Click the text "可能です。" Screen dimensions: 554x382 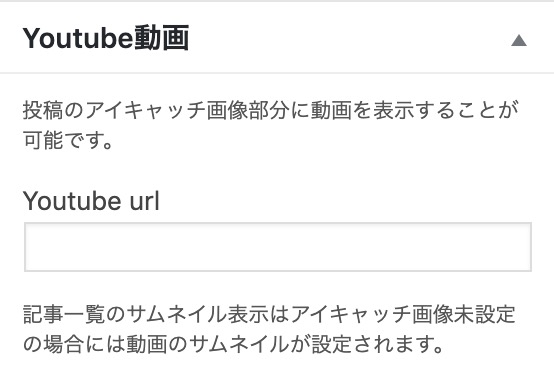(68, 140)
